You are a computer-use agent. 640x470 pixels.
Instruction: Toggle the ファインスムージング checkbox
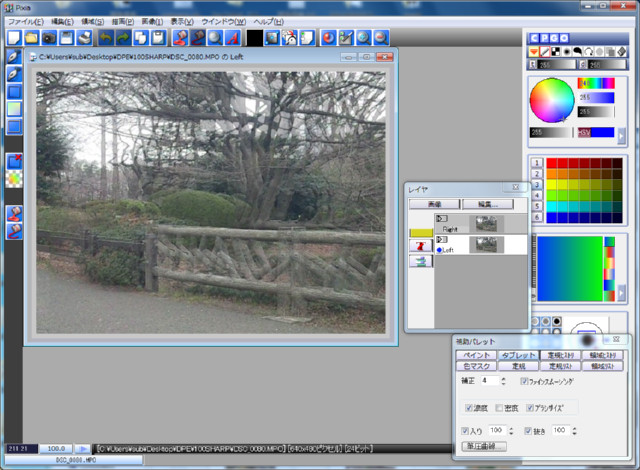click(x=524, y=381)
